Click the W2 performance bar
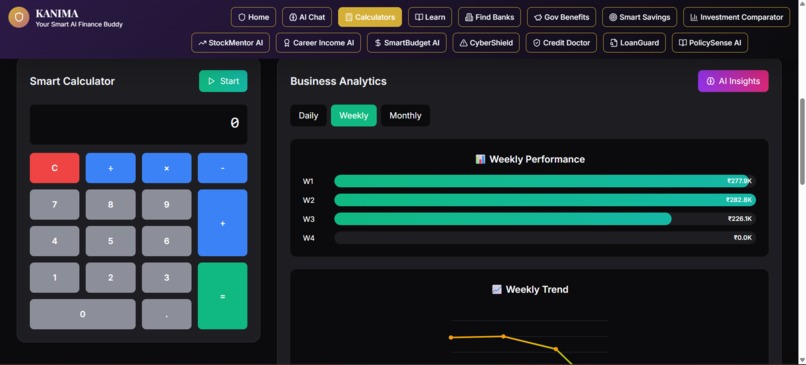This screenshot has height=365, width=806. point(545,200)
